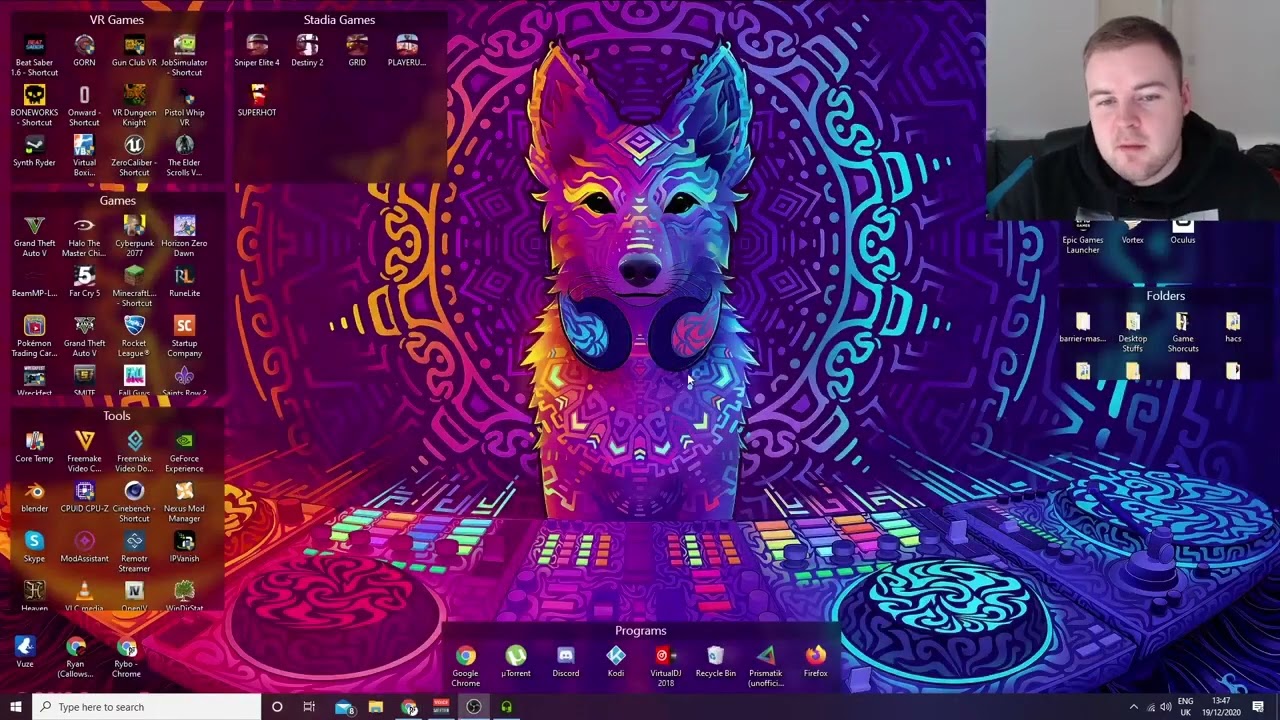Viewport: 1280px width, 720px height.
Task: Open the Recycle Bin
Action: [x=715, y=657]
